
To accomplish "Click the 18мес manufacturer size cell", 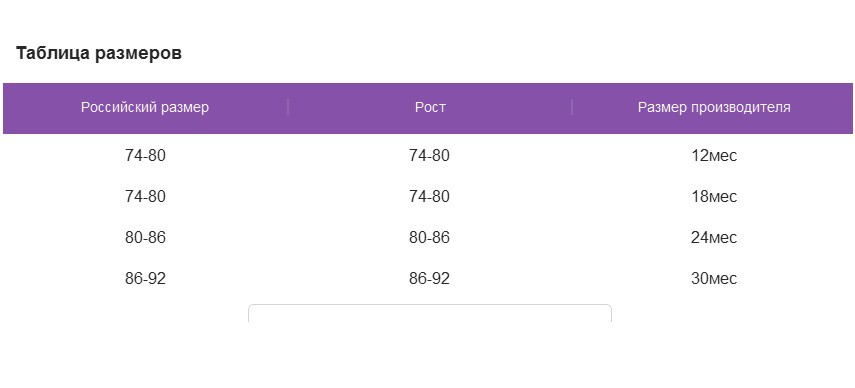I will [x=714, y=197].
